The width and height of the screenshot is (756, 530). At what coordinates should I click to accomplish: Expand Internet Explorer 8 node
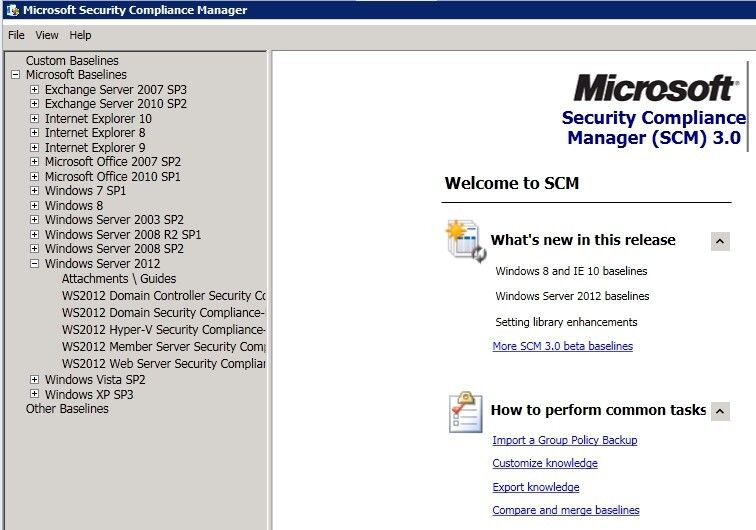pyautogui.click(x=34, y=133)
